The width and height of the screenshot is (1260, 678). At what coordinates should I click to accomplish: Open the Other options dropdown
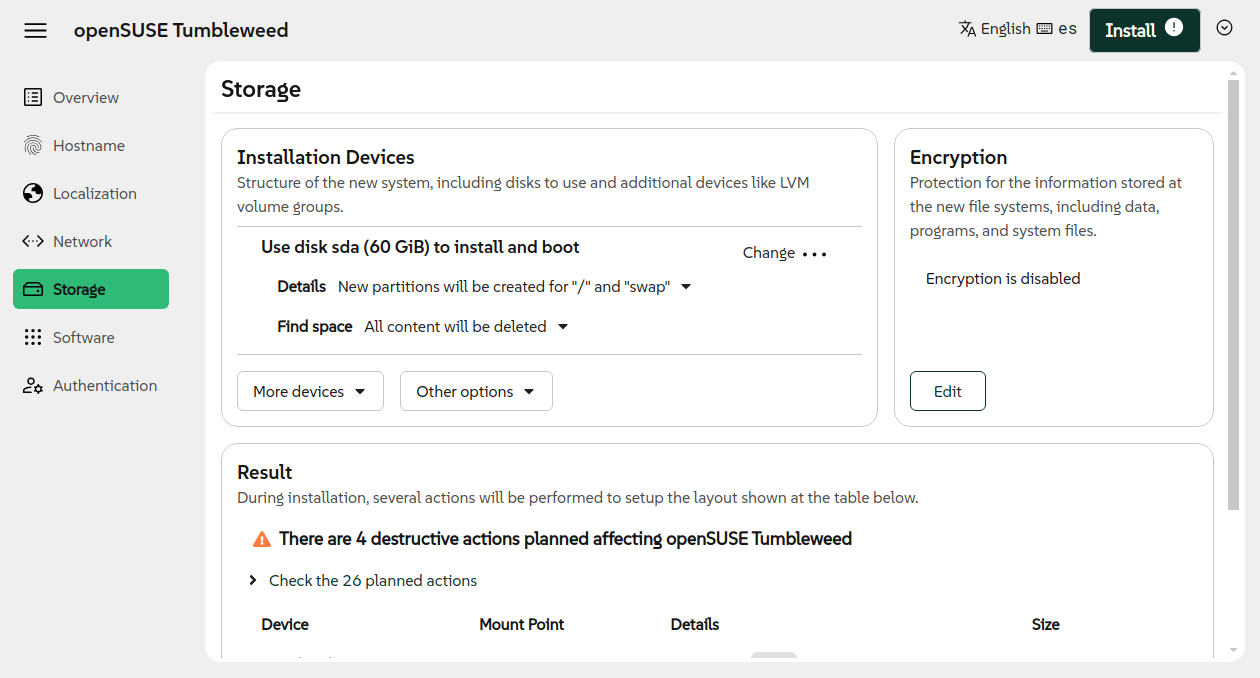[x=476, y=391]
